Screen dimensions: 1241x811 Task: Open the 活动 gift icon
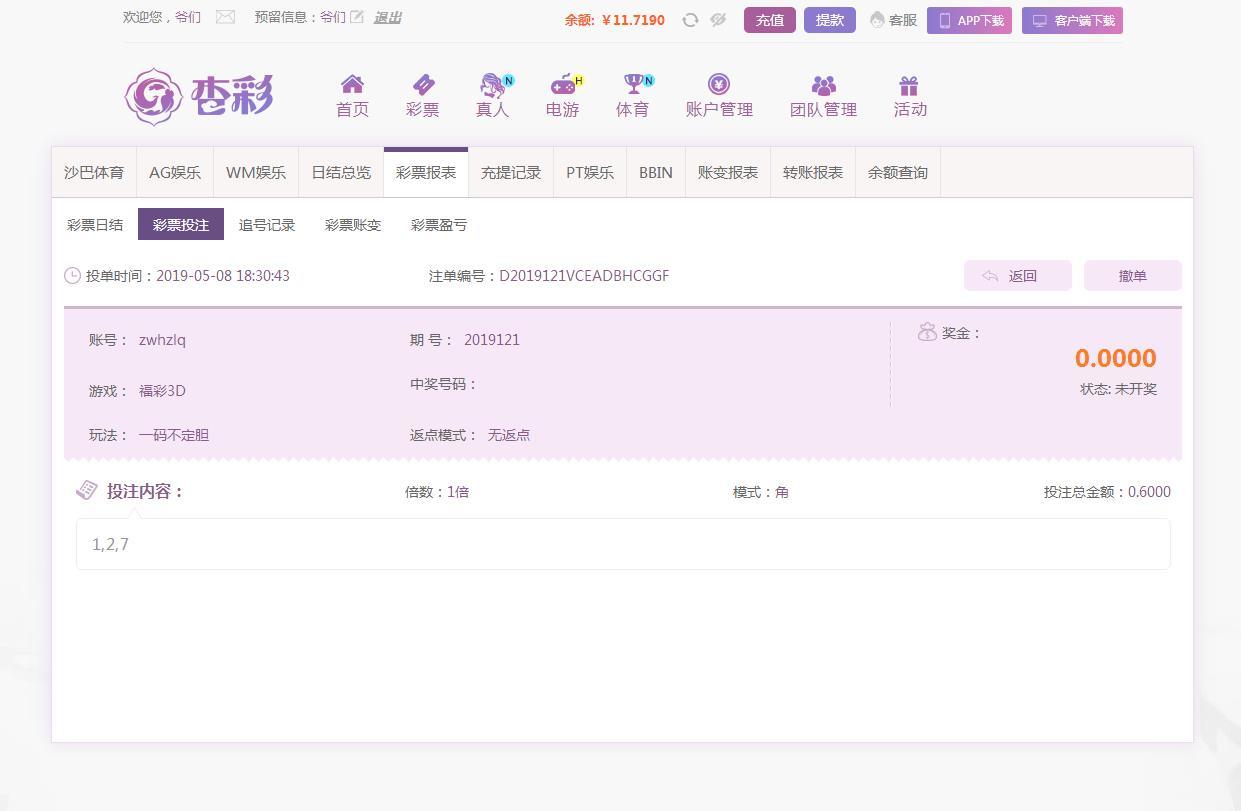[909, 85]
